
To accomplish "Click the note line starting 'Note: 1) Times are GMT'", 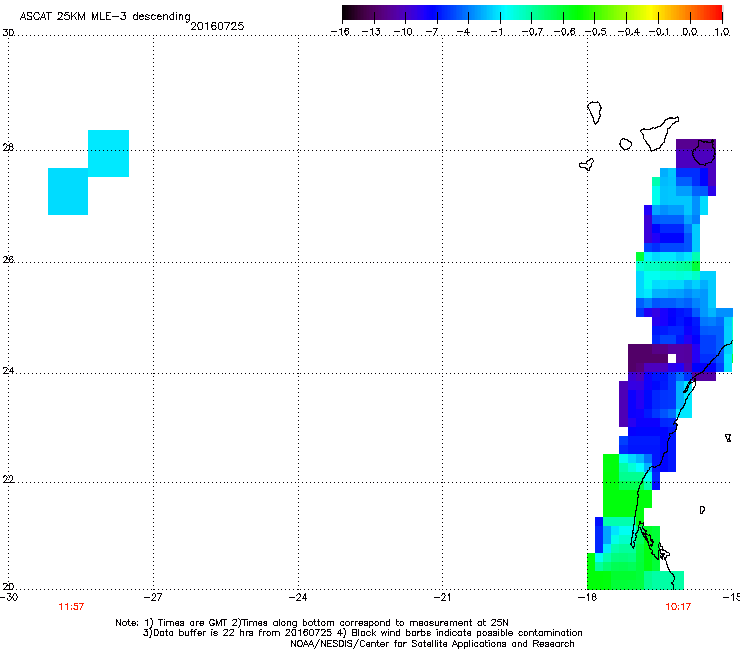I will pyautogui.click(x=312, y=623).
